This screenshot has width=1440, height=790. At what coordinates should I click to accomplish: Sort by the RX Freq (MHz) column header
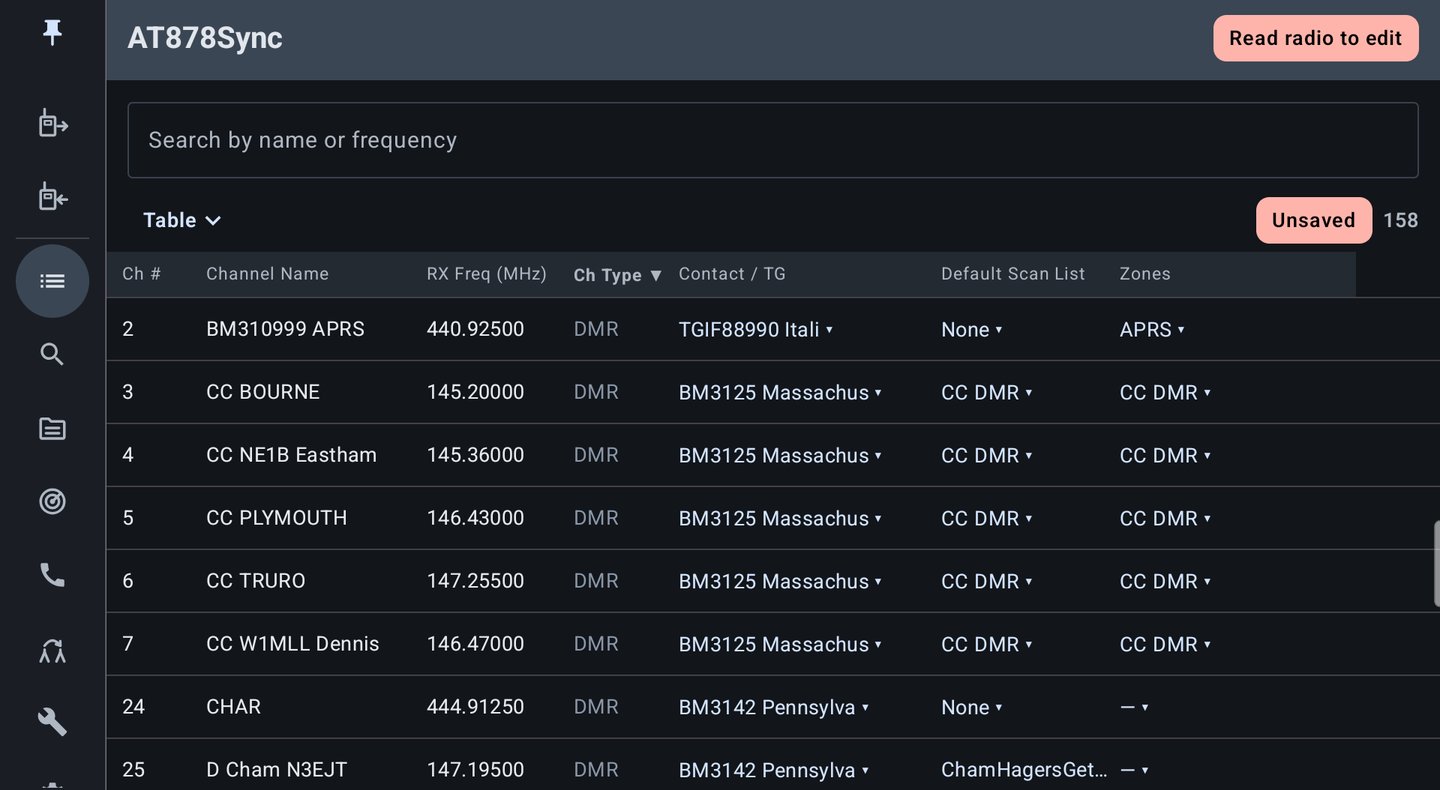(x=487, y=274)
